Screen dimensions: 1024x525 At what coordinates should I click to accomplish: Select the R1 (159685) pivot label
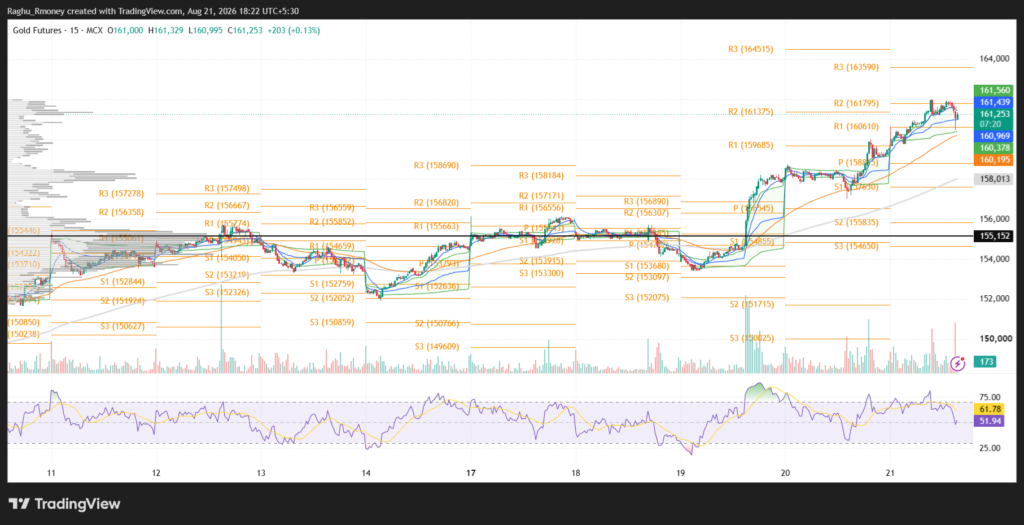[750, 145]
